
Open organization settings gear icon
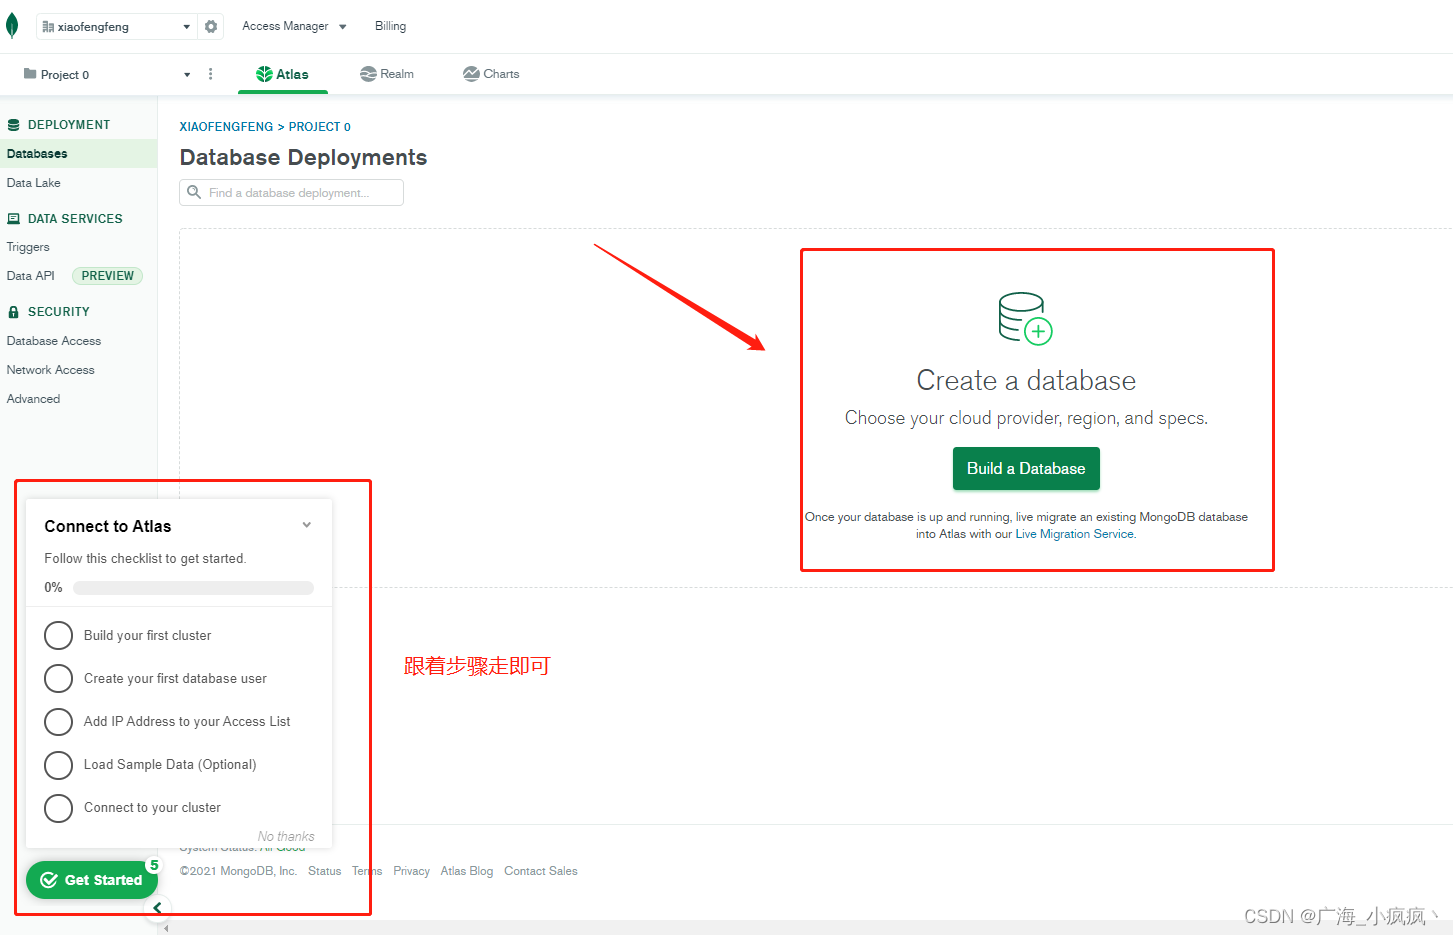coord(211,27)
